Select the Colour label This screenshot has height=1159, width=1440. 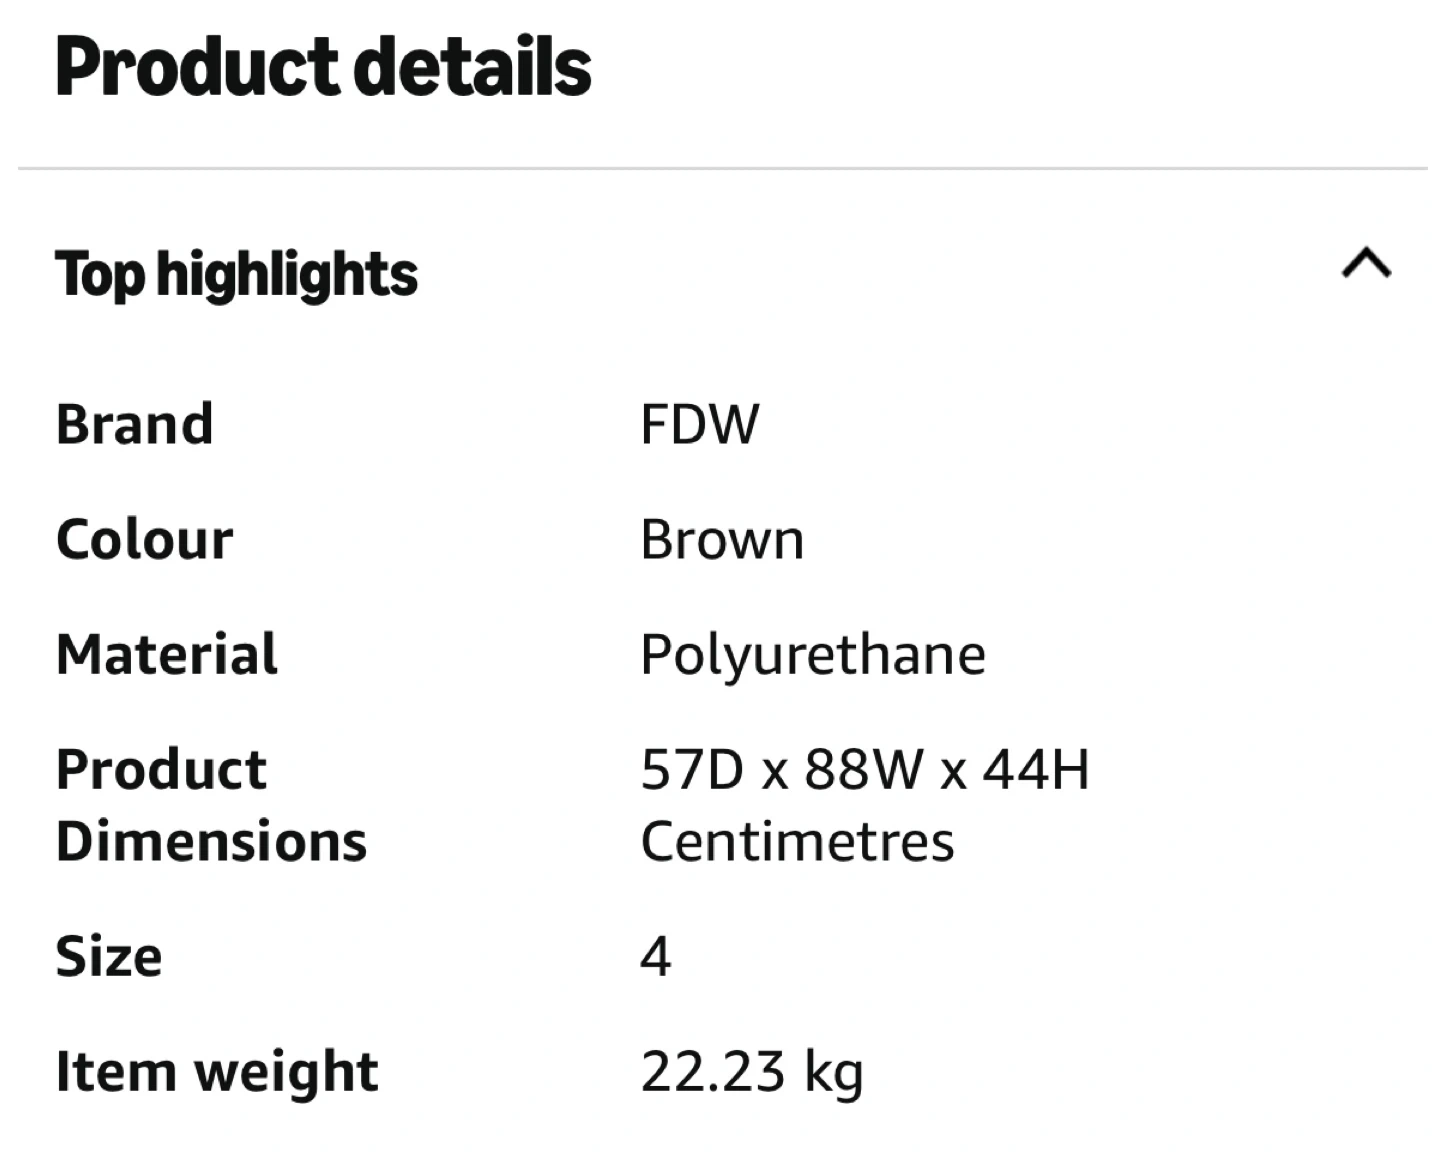tap(144, 539)
